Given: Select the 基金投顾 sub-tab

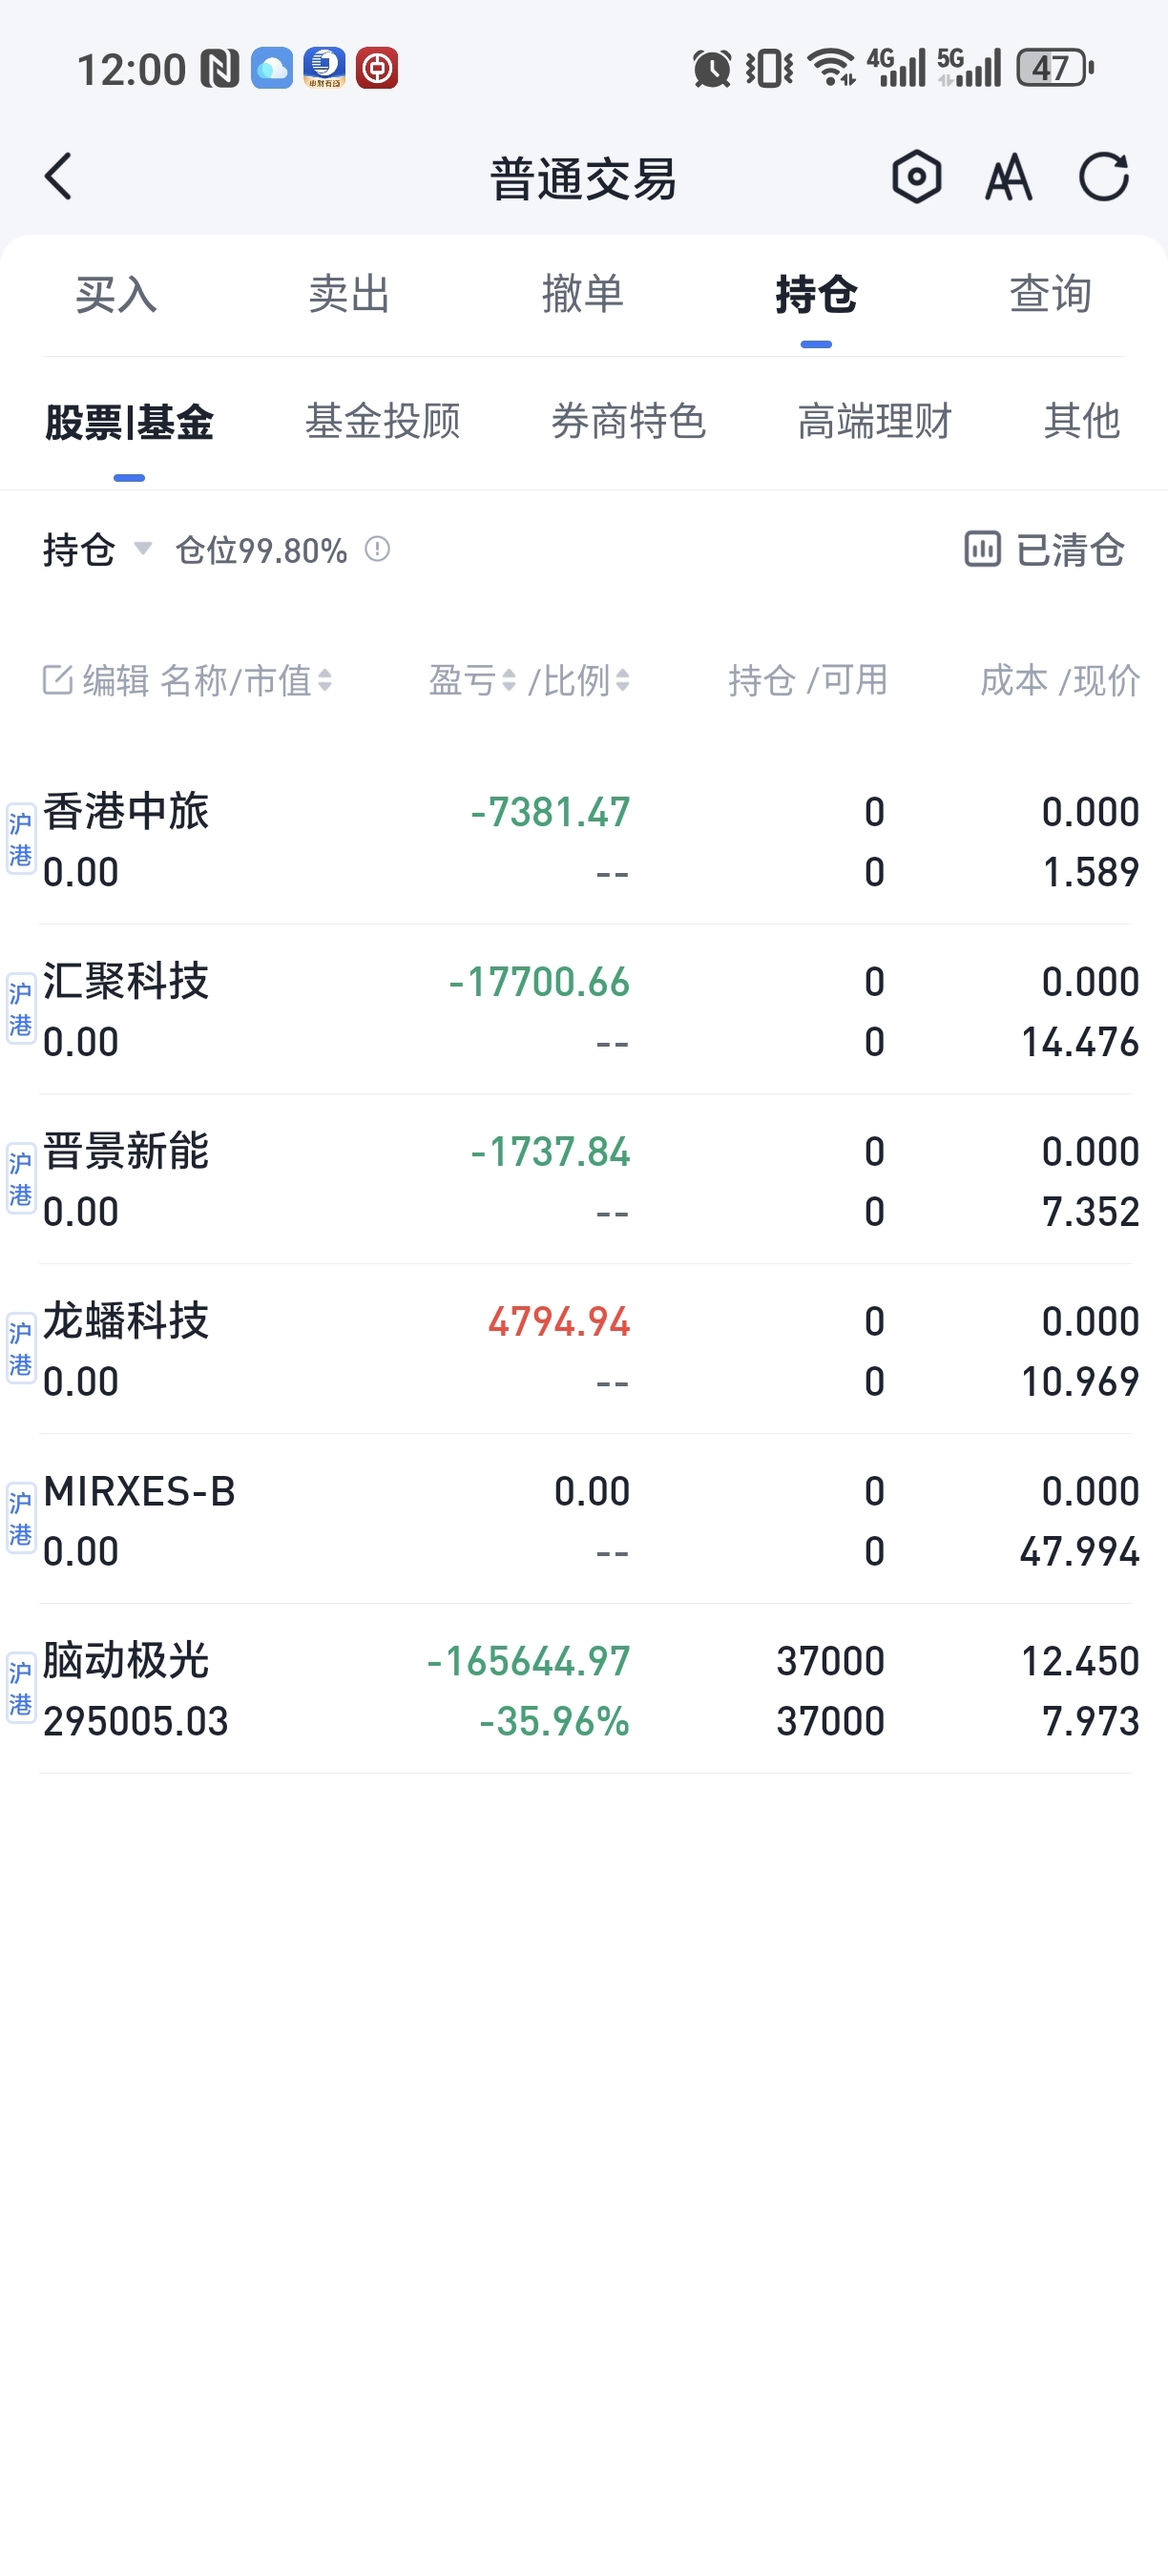Looking at the screenshot, I should point(383,421).
